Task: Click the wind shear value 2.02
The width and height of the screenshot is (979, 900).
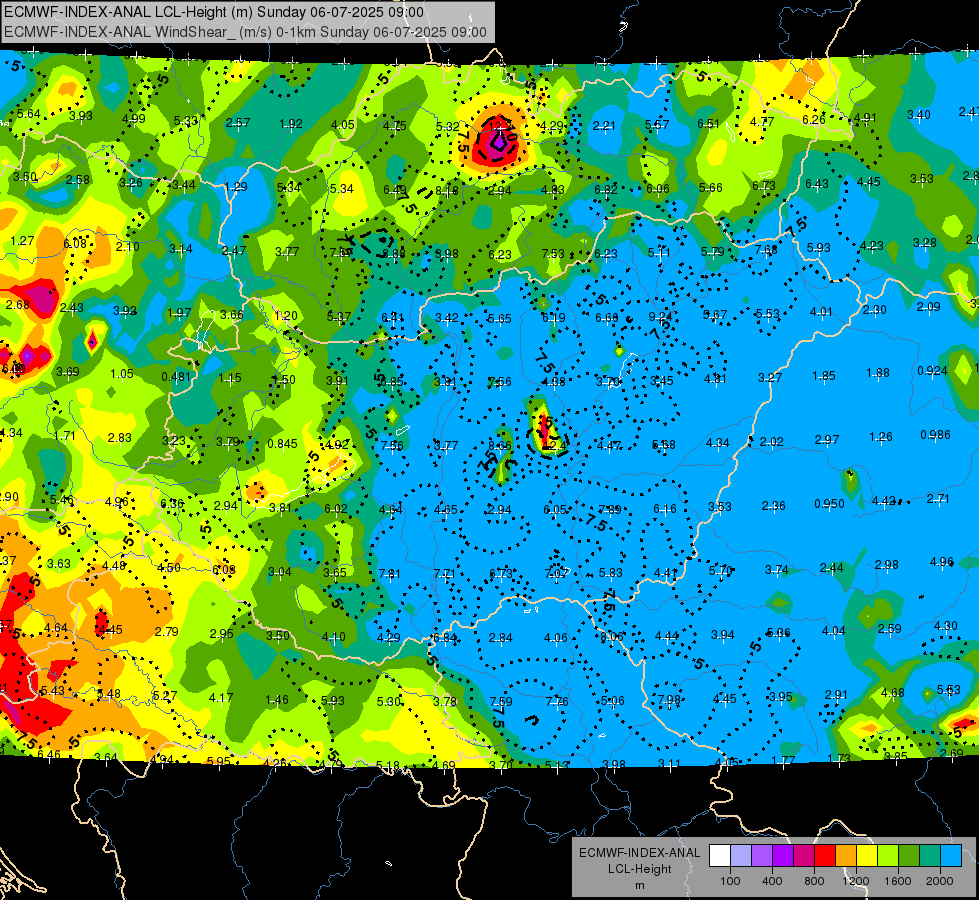Action: [772, 442]
